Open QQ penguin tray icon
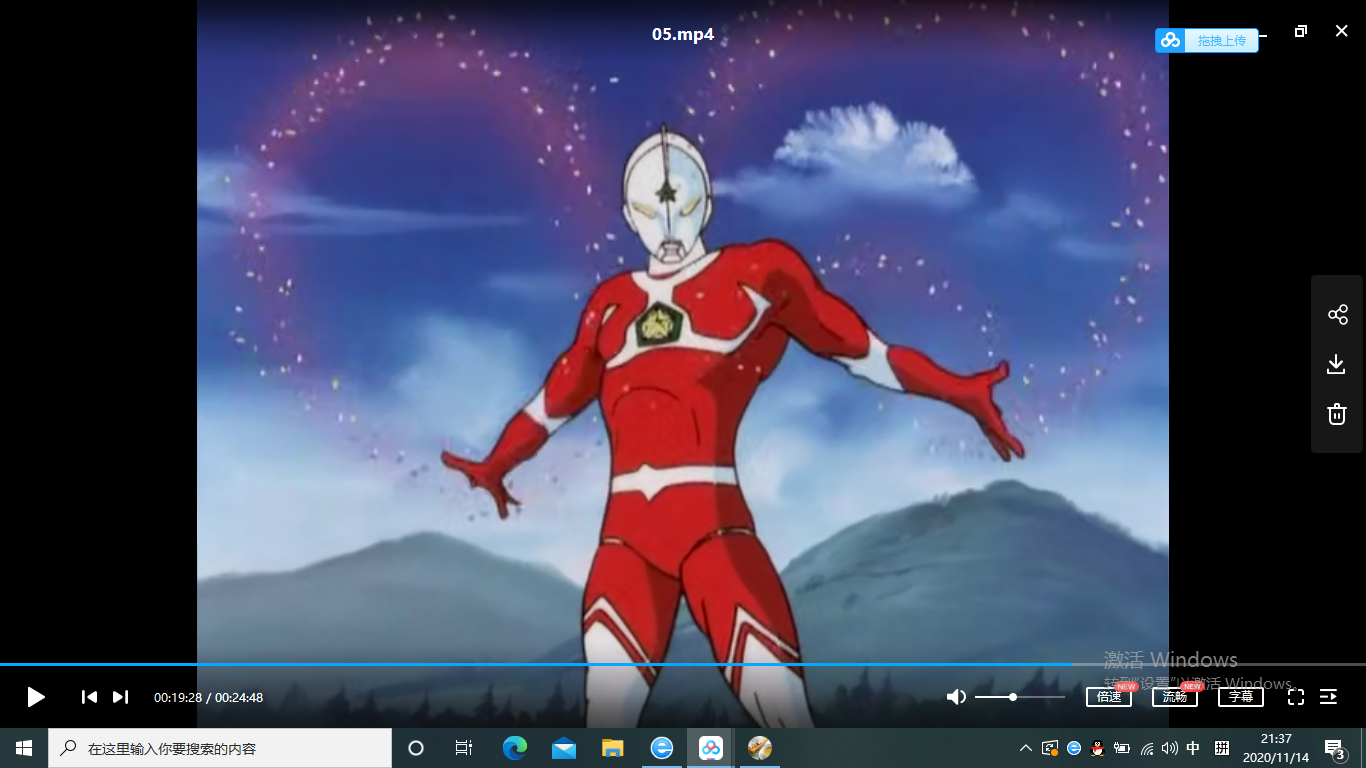 1097,748
